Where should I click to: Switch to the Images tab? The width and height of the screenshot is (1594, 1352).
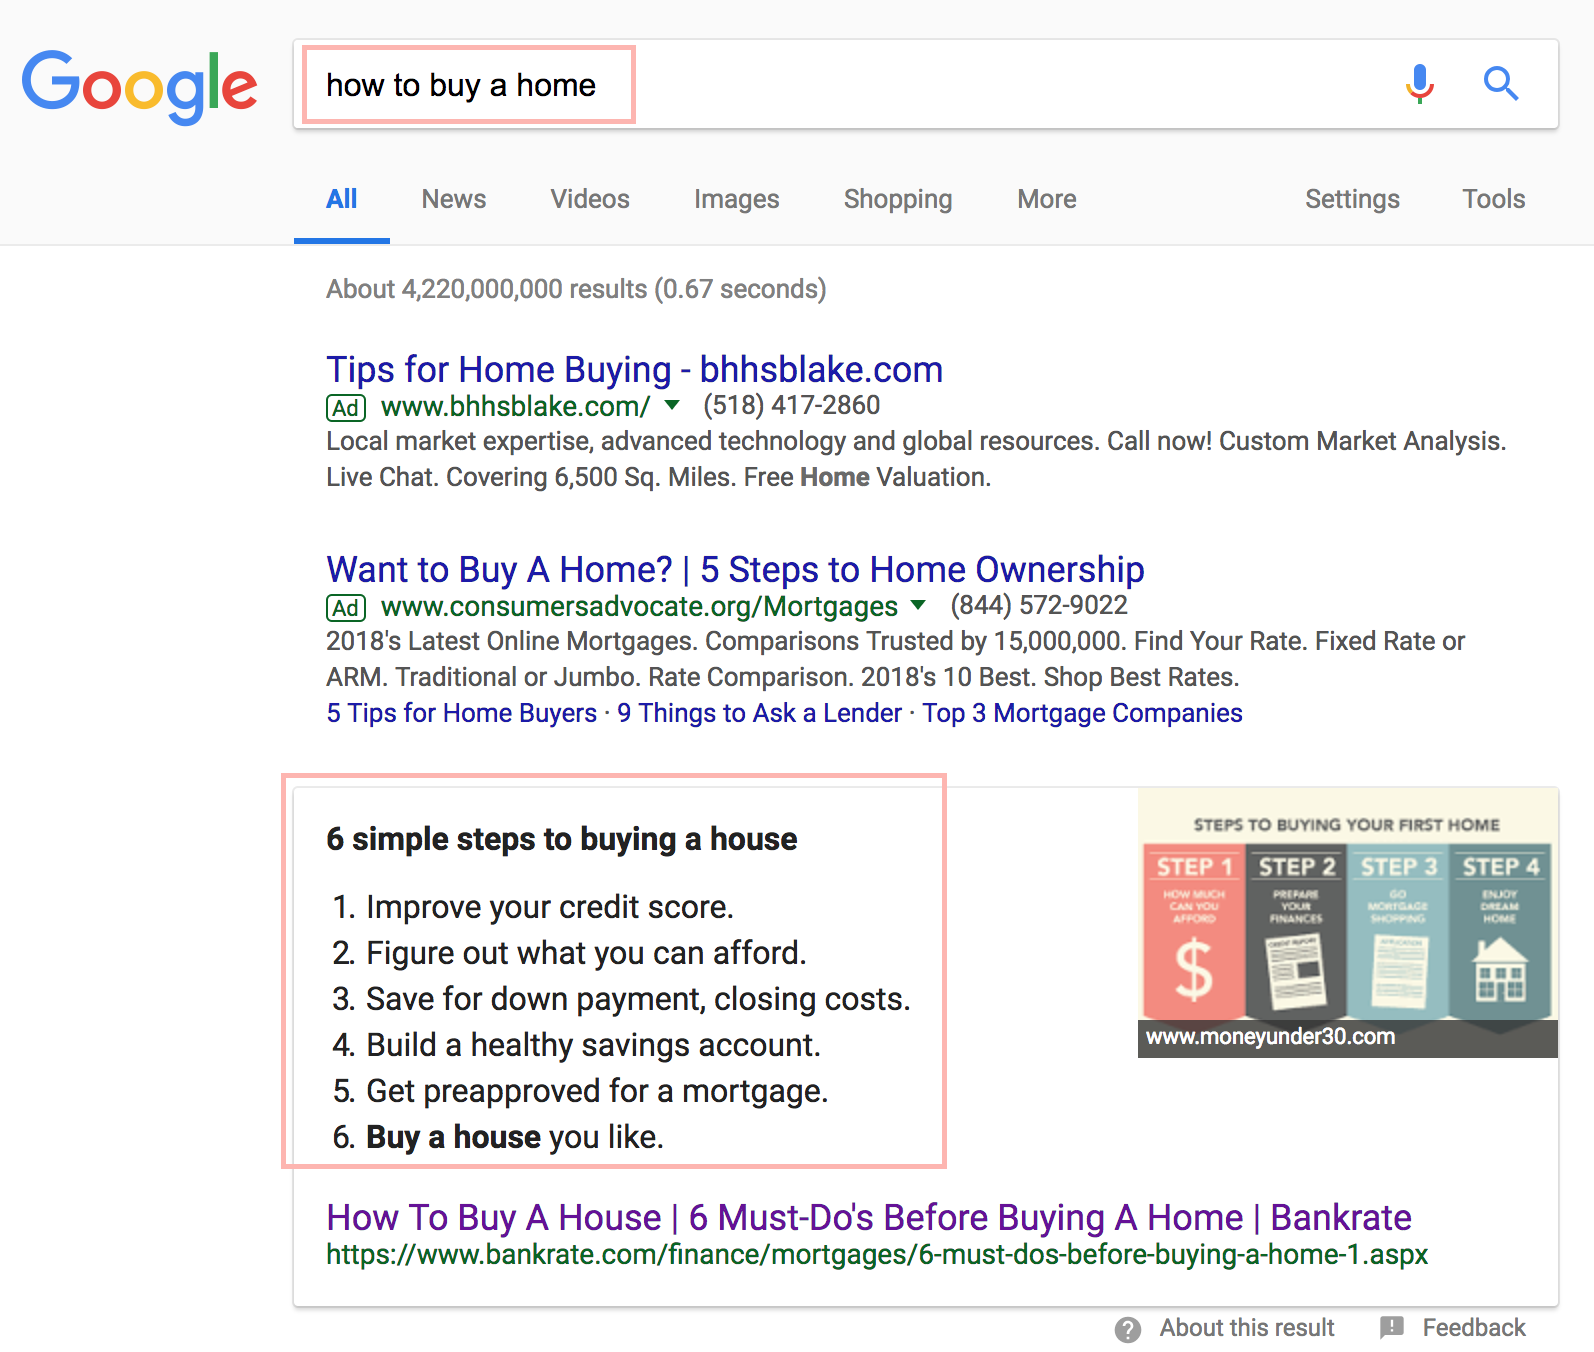point(737,199)
